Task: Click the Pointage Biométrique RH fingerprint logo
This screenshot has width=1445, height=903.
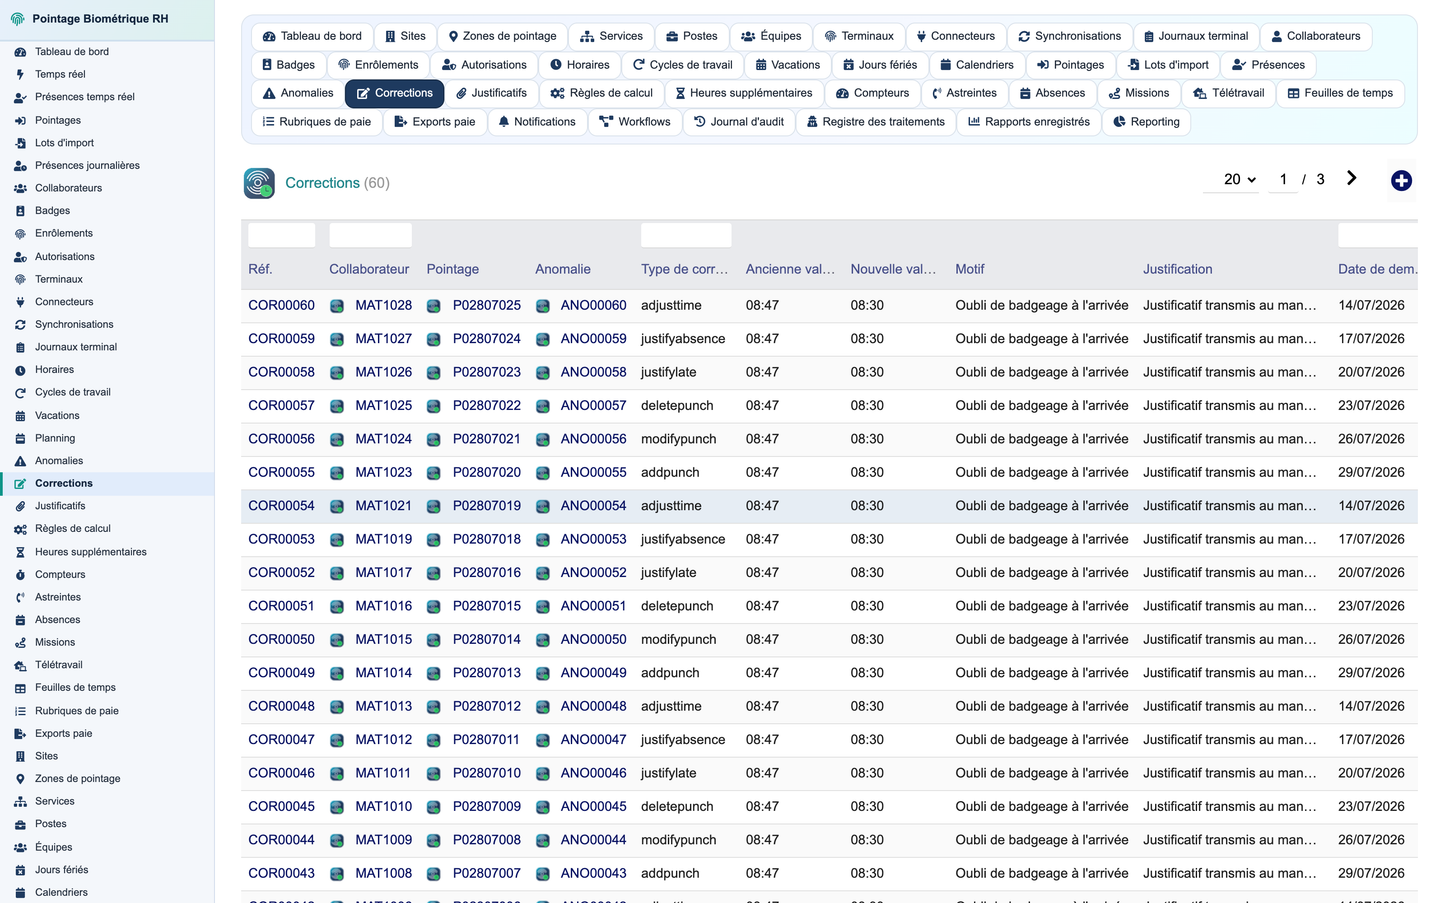Action: point(17,19)
